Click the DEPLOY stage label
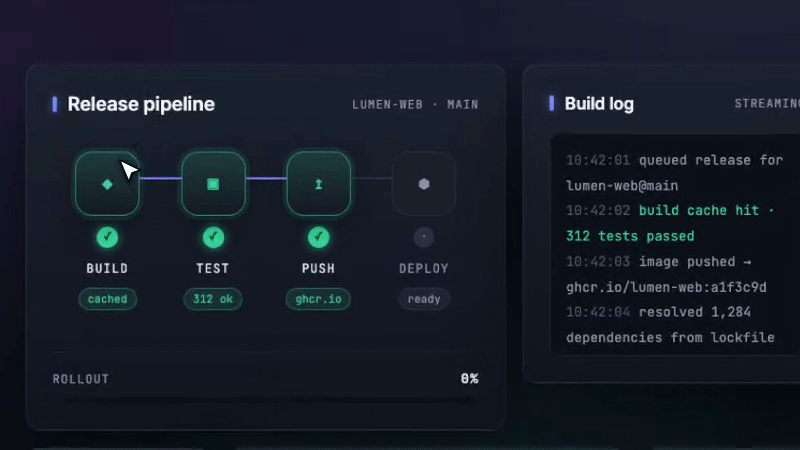 pos(423,268)
